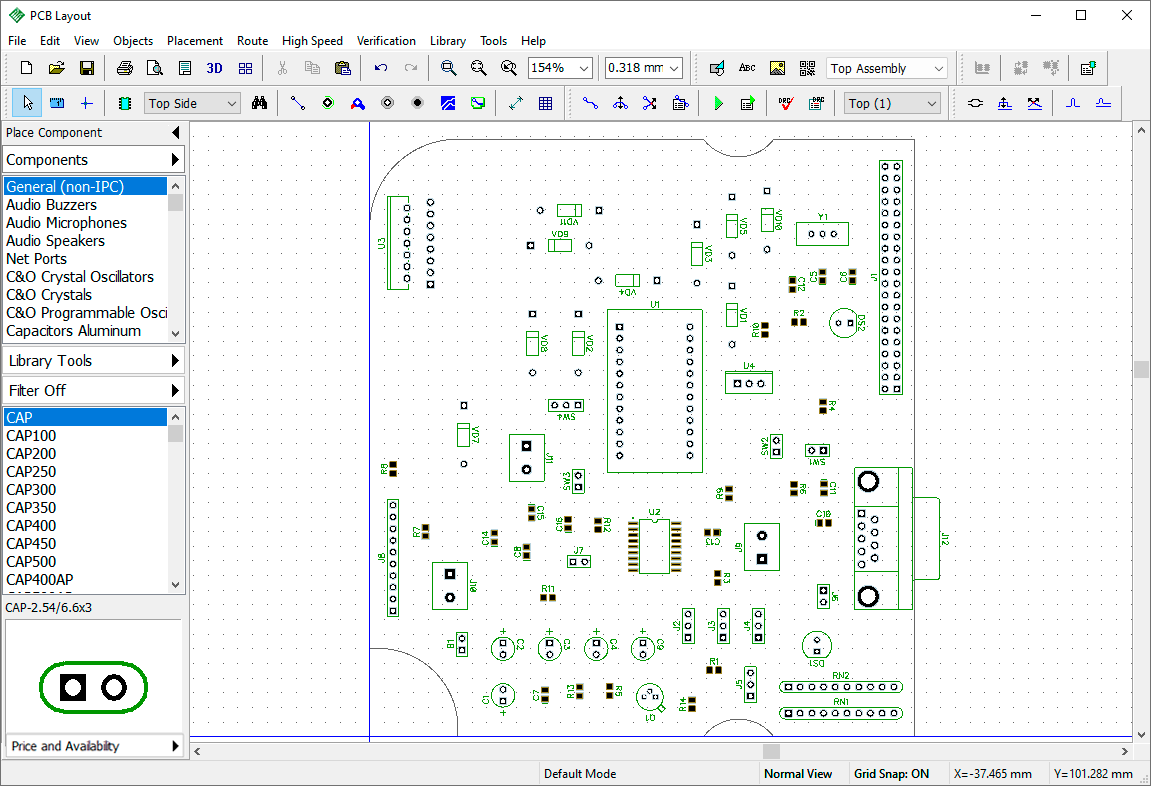
Task: Activate the place component chip tool
Action: [x=125, y=103]
